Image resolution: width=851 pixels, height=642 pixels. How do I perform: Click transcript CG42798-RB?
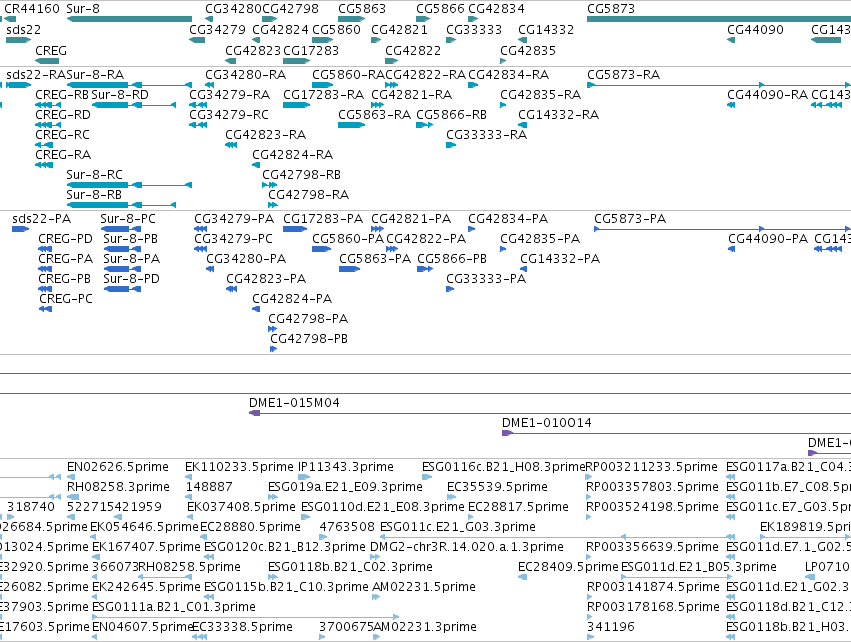[x=302, y=174]
